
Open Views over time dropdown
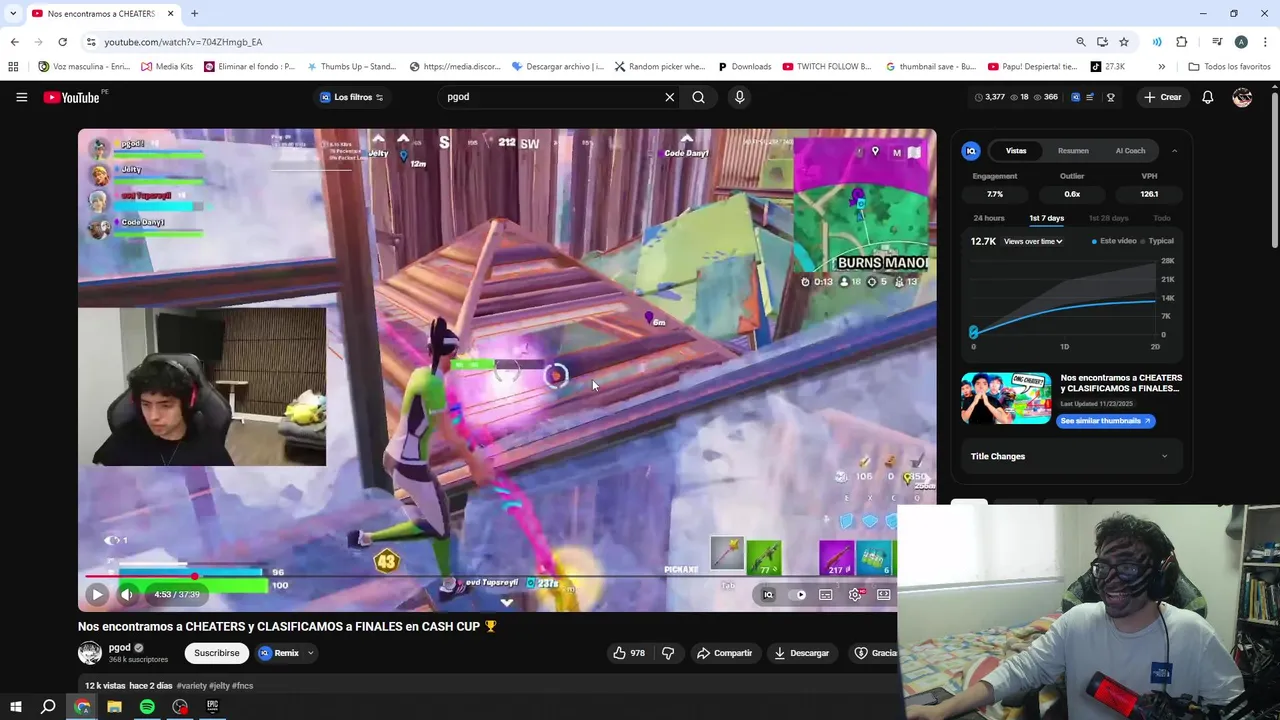click(x=1033, y=241)
